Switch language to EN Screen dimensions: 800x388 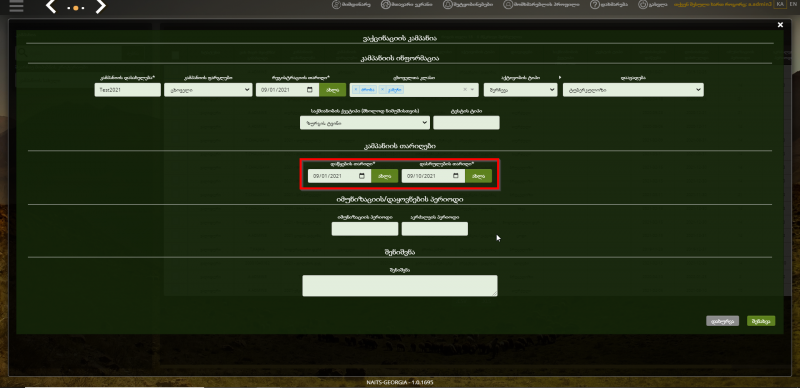point(792,4)
